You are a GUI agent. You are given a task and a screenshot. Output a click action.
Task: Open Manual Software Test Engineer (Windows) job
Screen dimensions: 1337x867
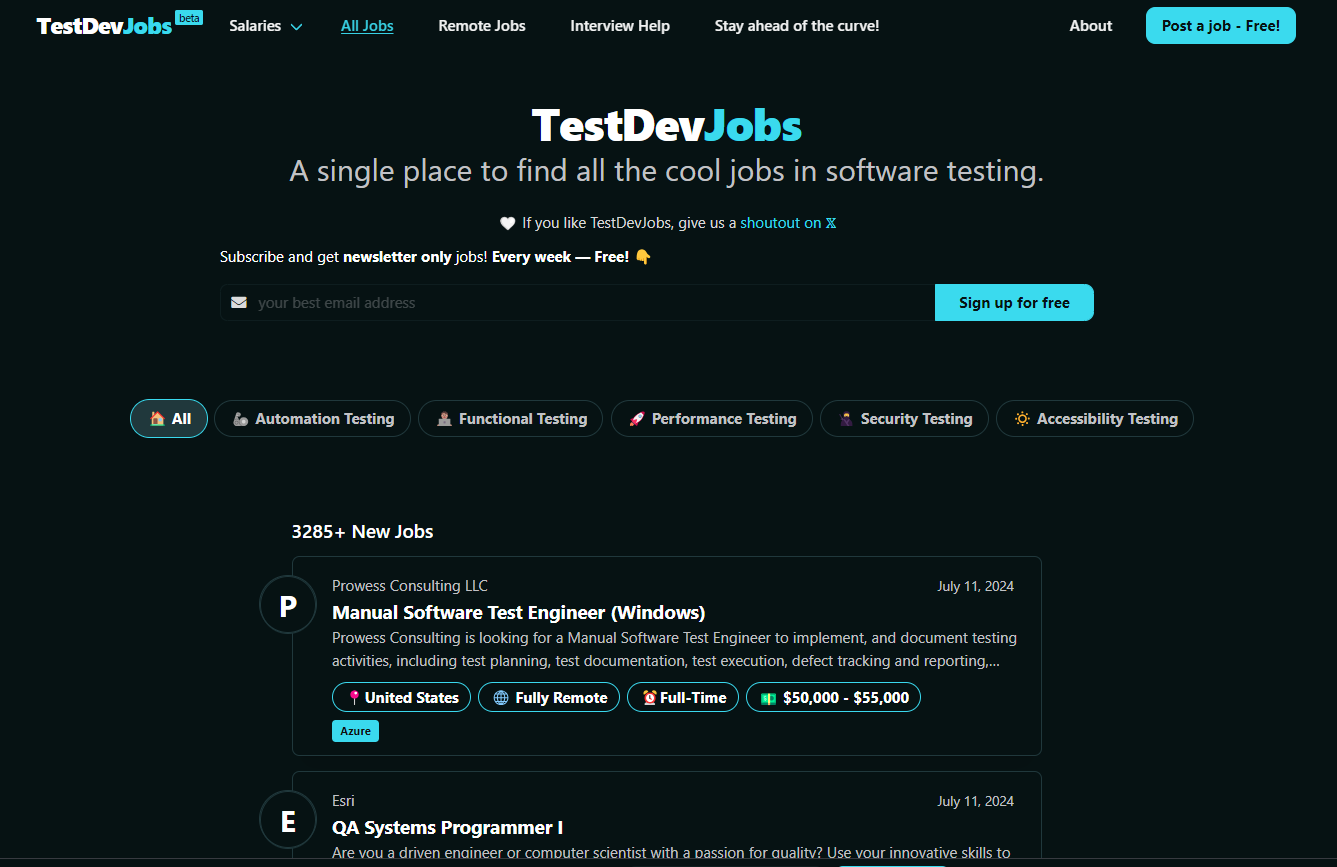tap(519, 612)
